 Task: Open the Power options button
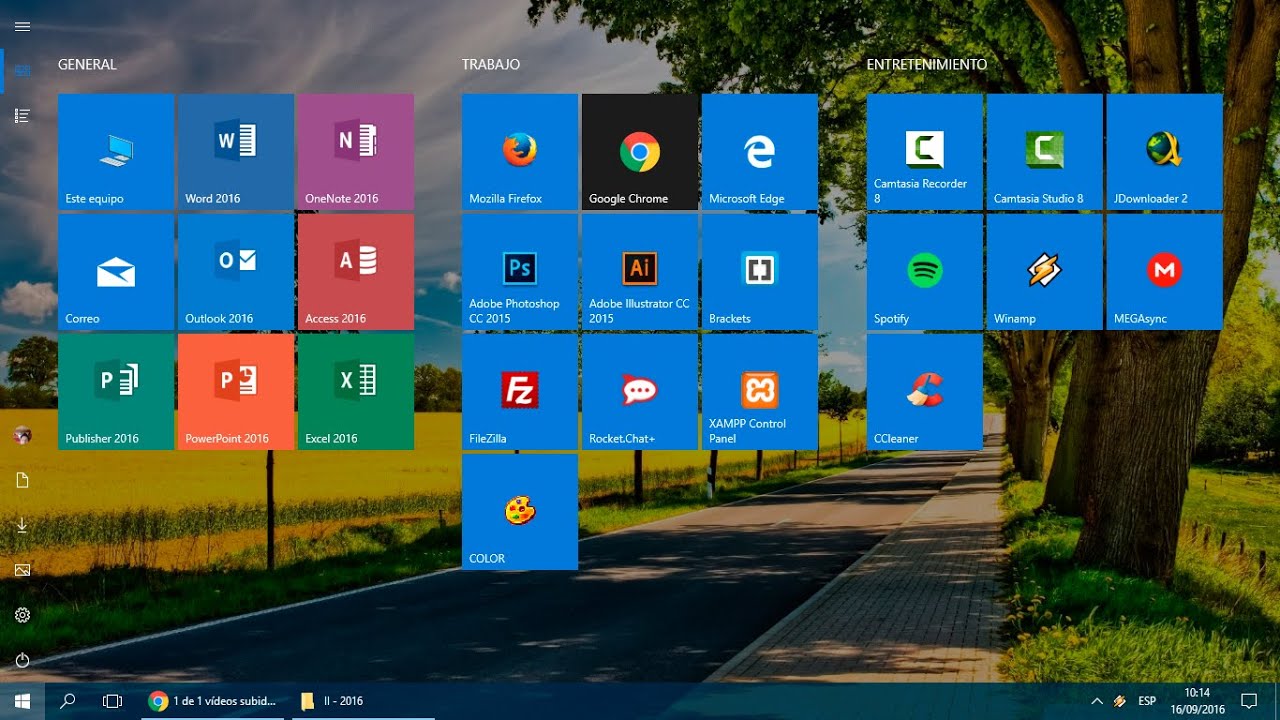[22, 660]
